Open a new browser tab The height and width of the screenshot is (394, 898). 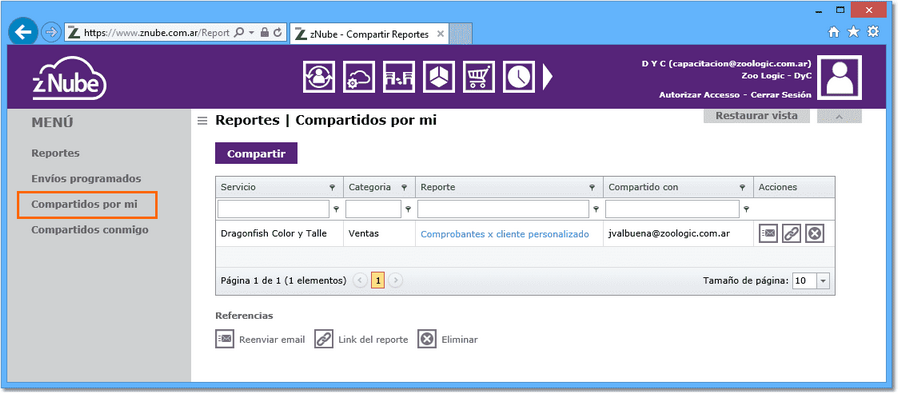[x=460, y=34]
